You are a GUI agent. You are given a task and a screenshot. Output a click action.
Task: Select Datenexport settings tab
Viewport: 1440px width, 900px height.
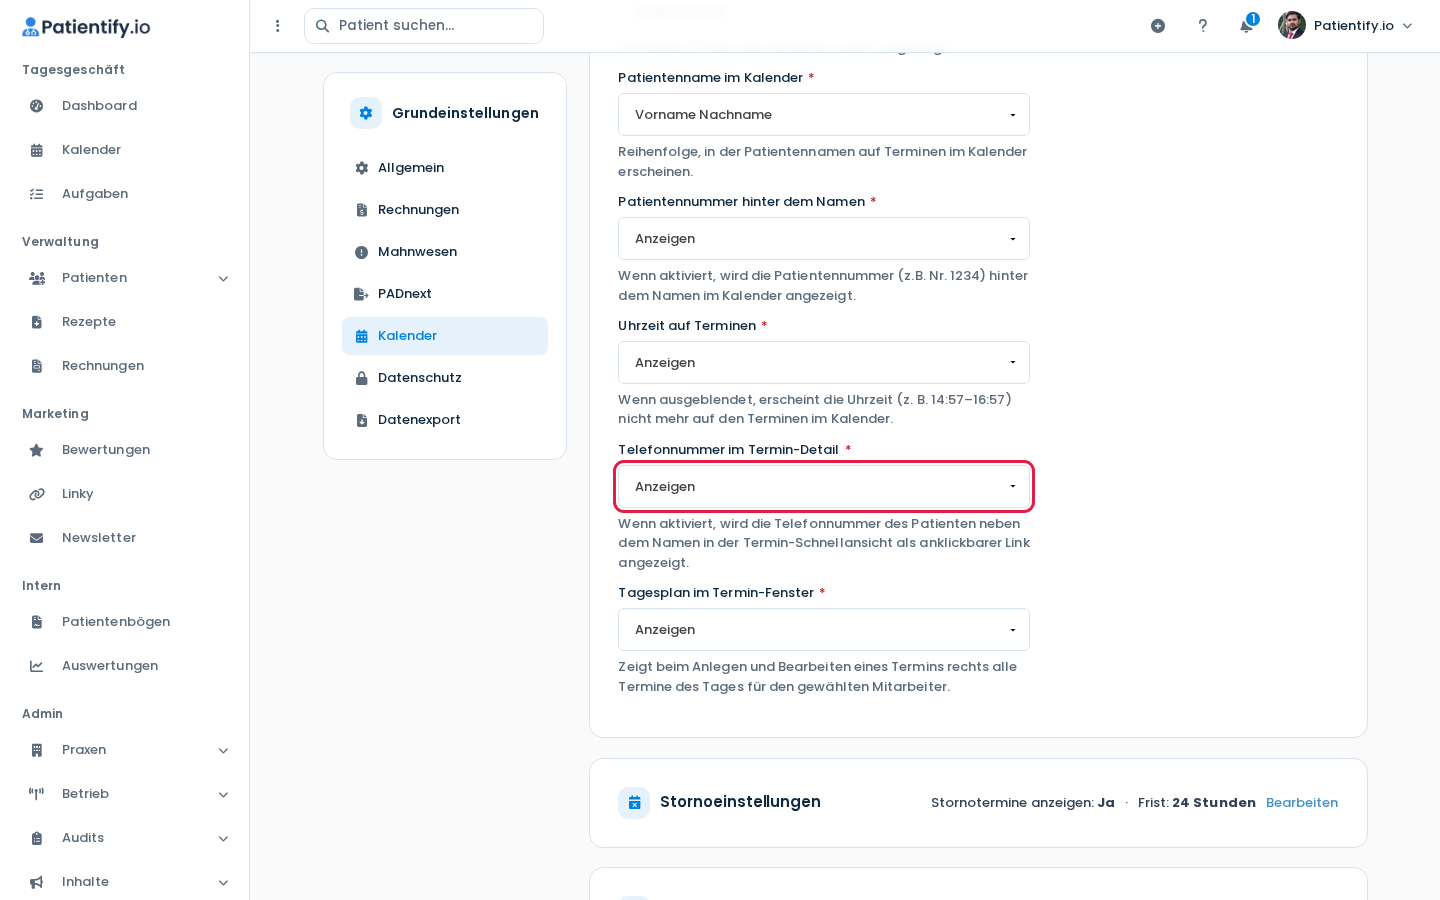(x=445, y=420)
